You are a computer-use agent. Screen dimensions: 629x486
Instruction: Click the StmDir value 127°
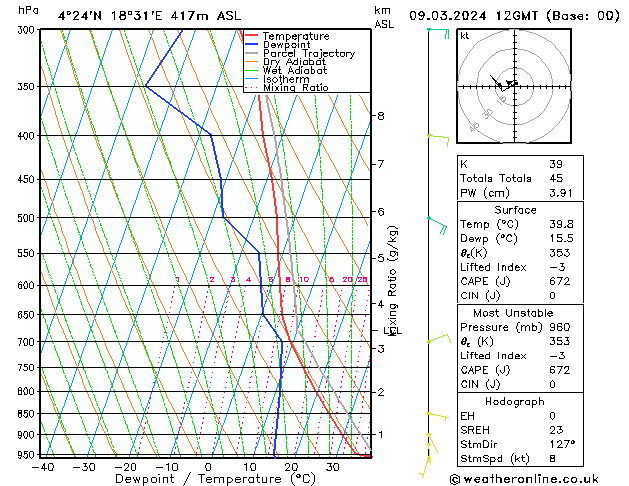(x=561, y=444)
